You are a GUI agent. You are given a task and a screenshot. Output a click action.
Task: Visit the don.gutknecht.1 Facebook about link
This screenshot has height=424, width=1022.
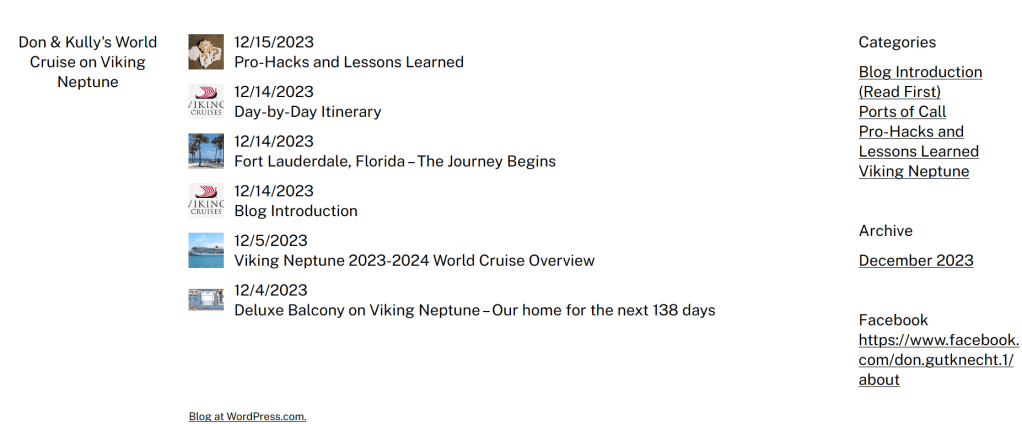pos(938,359)
